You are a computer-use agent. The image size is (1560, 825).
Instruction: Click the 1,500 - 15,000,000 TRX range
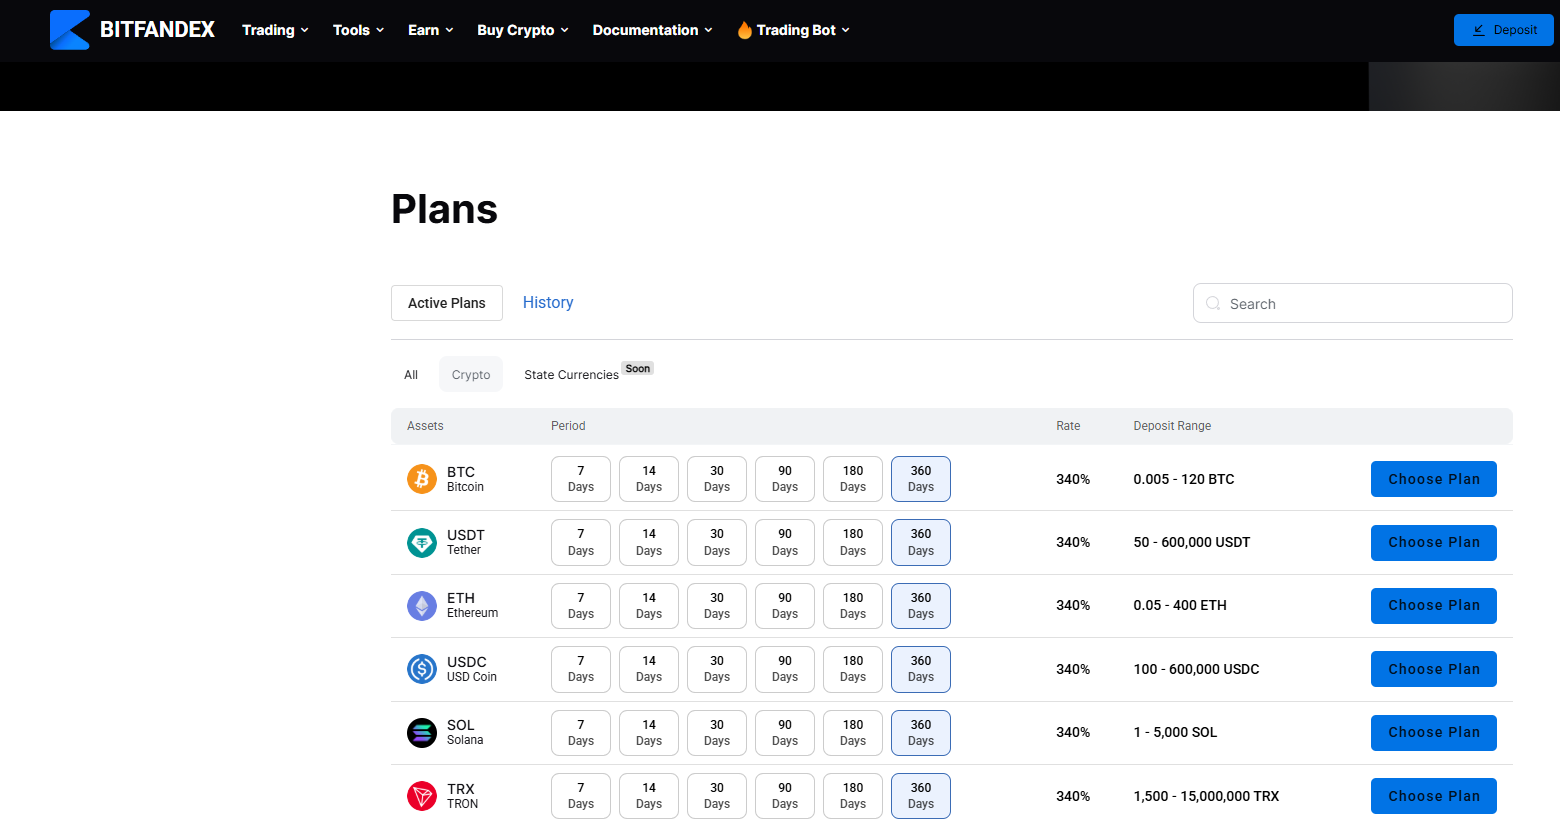tap(1206, 796)
